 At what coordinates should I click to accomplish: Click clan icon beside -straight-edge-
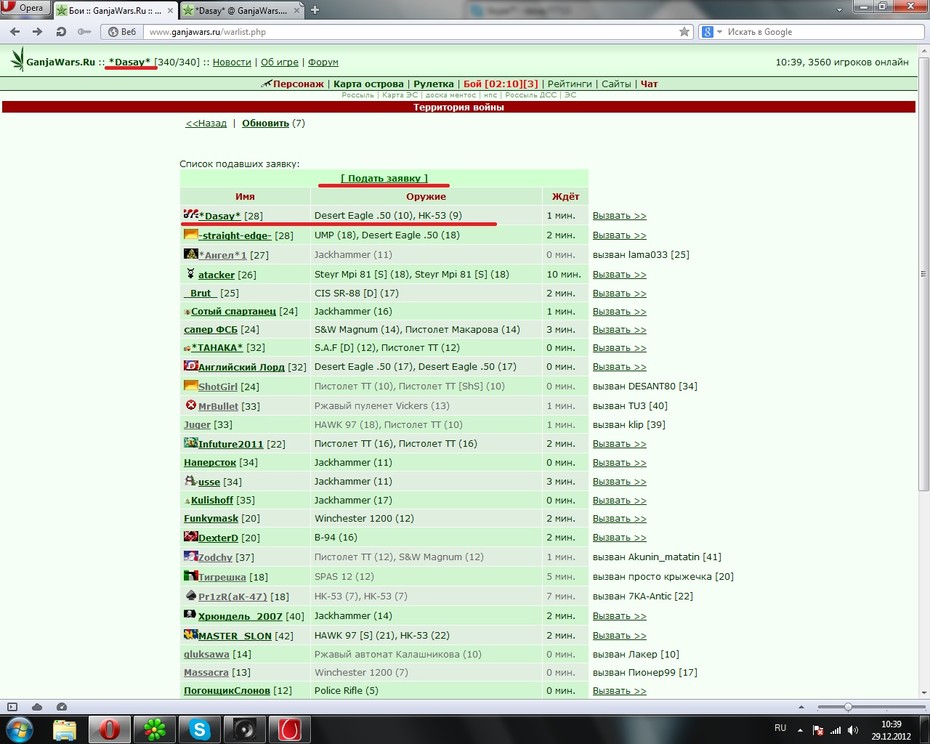point(190,234)
